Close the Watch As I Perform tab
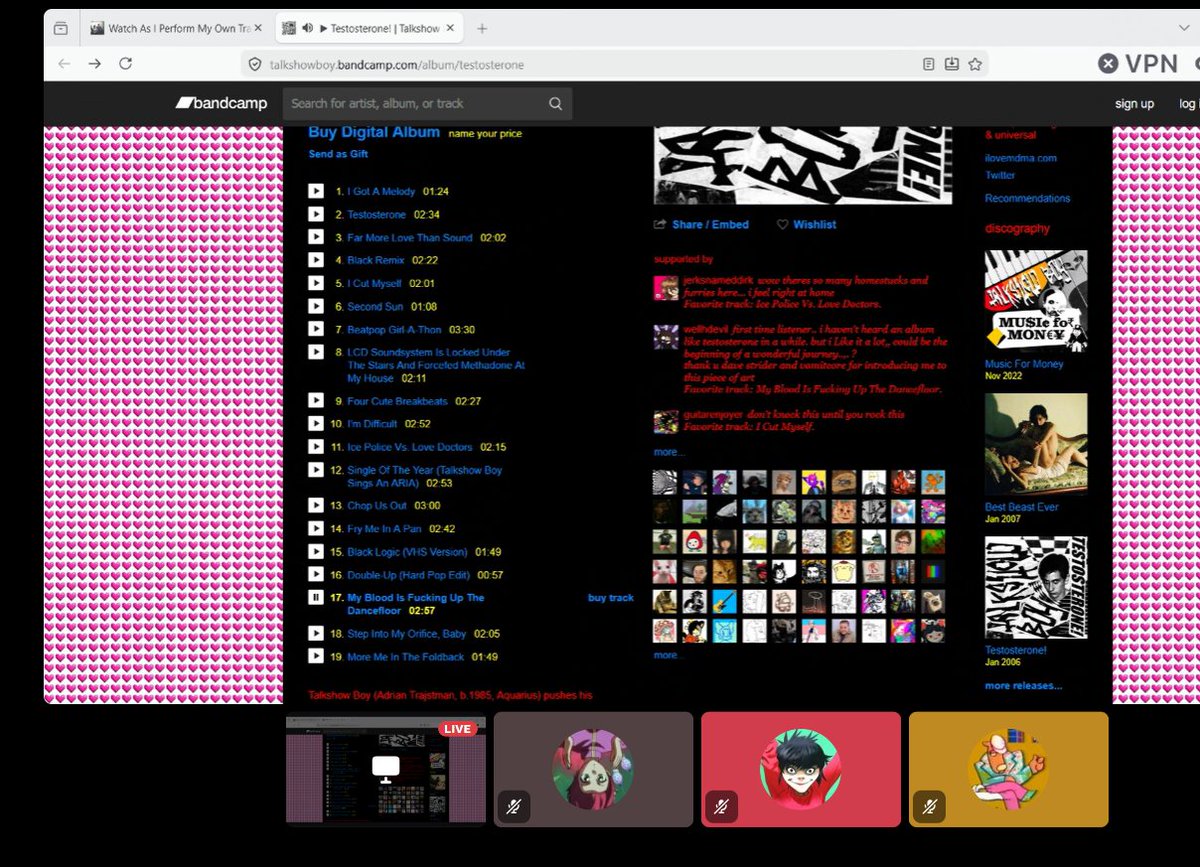The image size is (1200, 867). [x=258, y=28]
